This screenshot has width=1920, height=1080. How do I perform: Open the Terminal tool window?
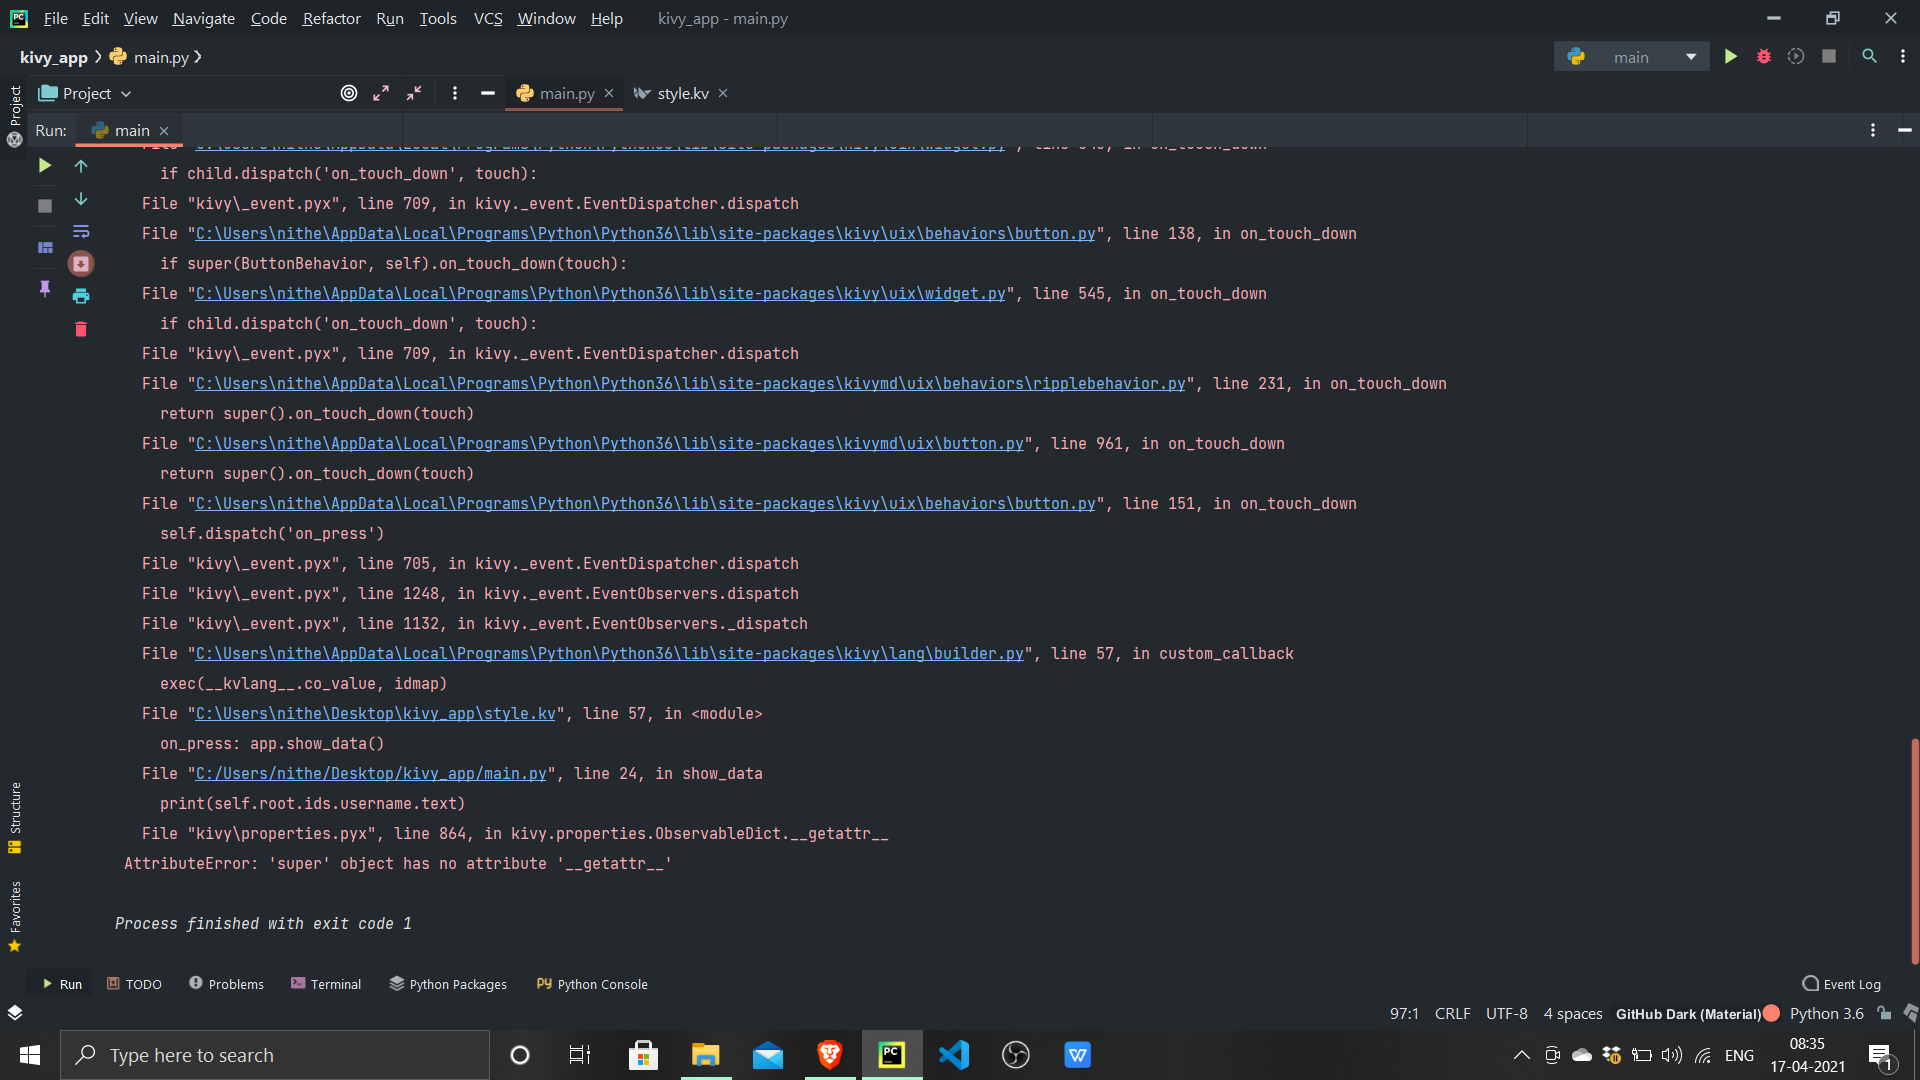(x=326, y=984)
